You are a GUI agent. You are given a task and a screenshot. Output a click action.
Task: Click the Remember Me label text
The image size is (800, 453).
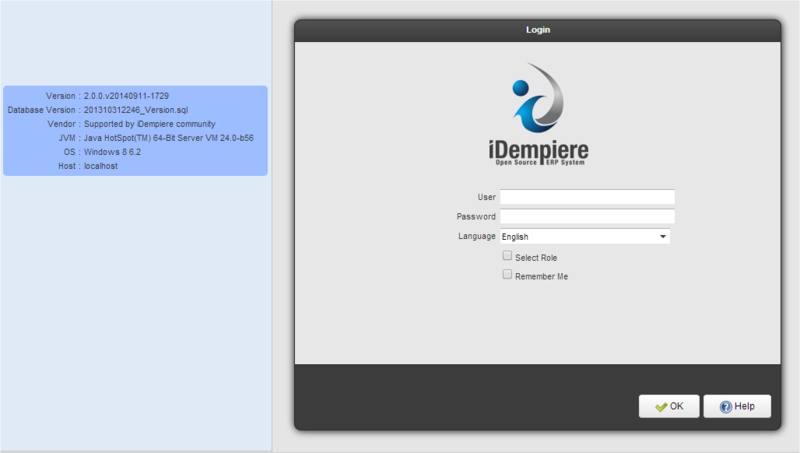(x=541, y=276)
